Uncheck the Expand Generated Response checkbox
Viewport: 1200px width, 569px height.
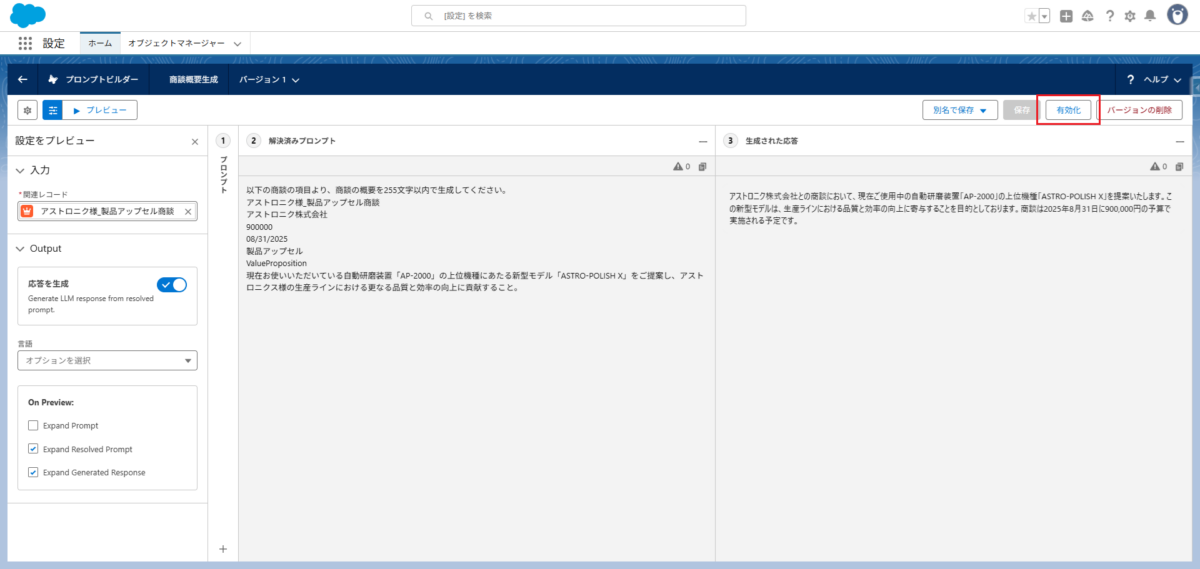(x=33, y=472)
